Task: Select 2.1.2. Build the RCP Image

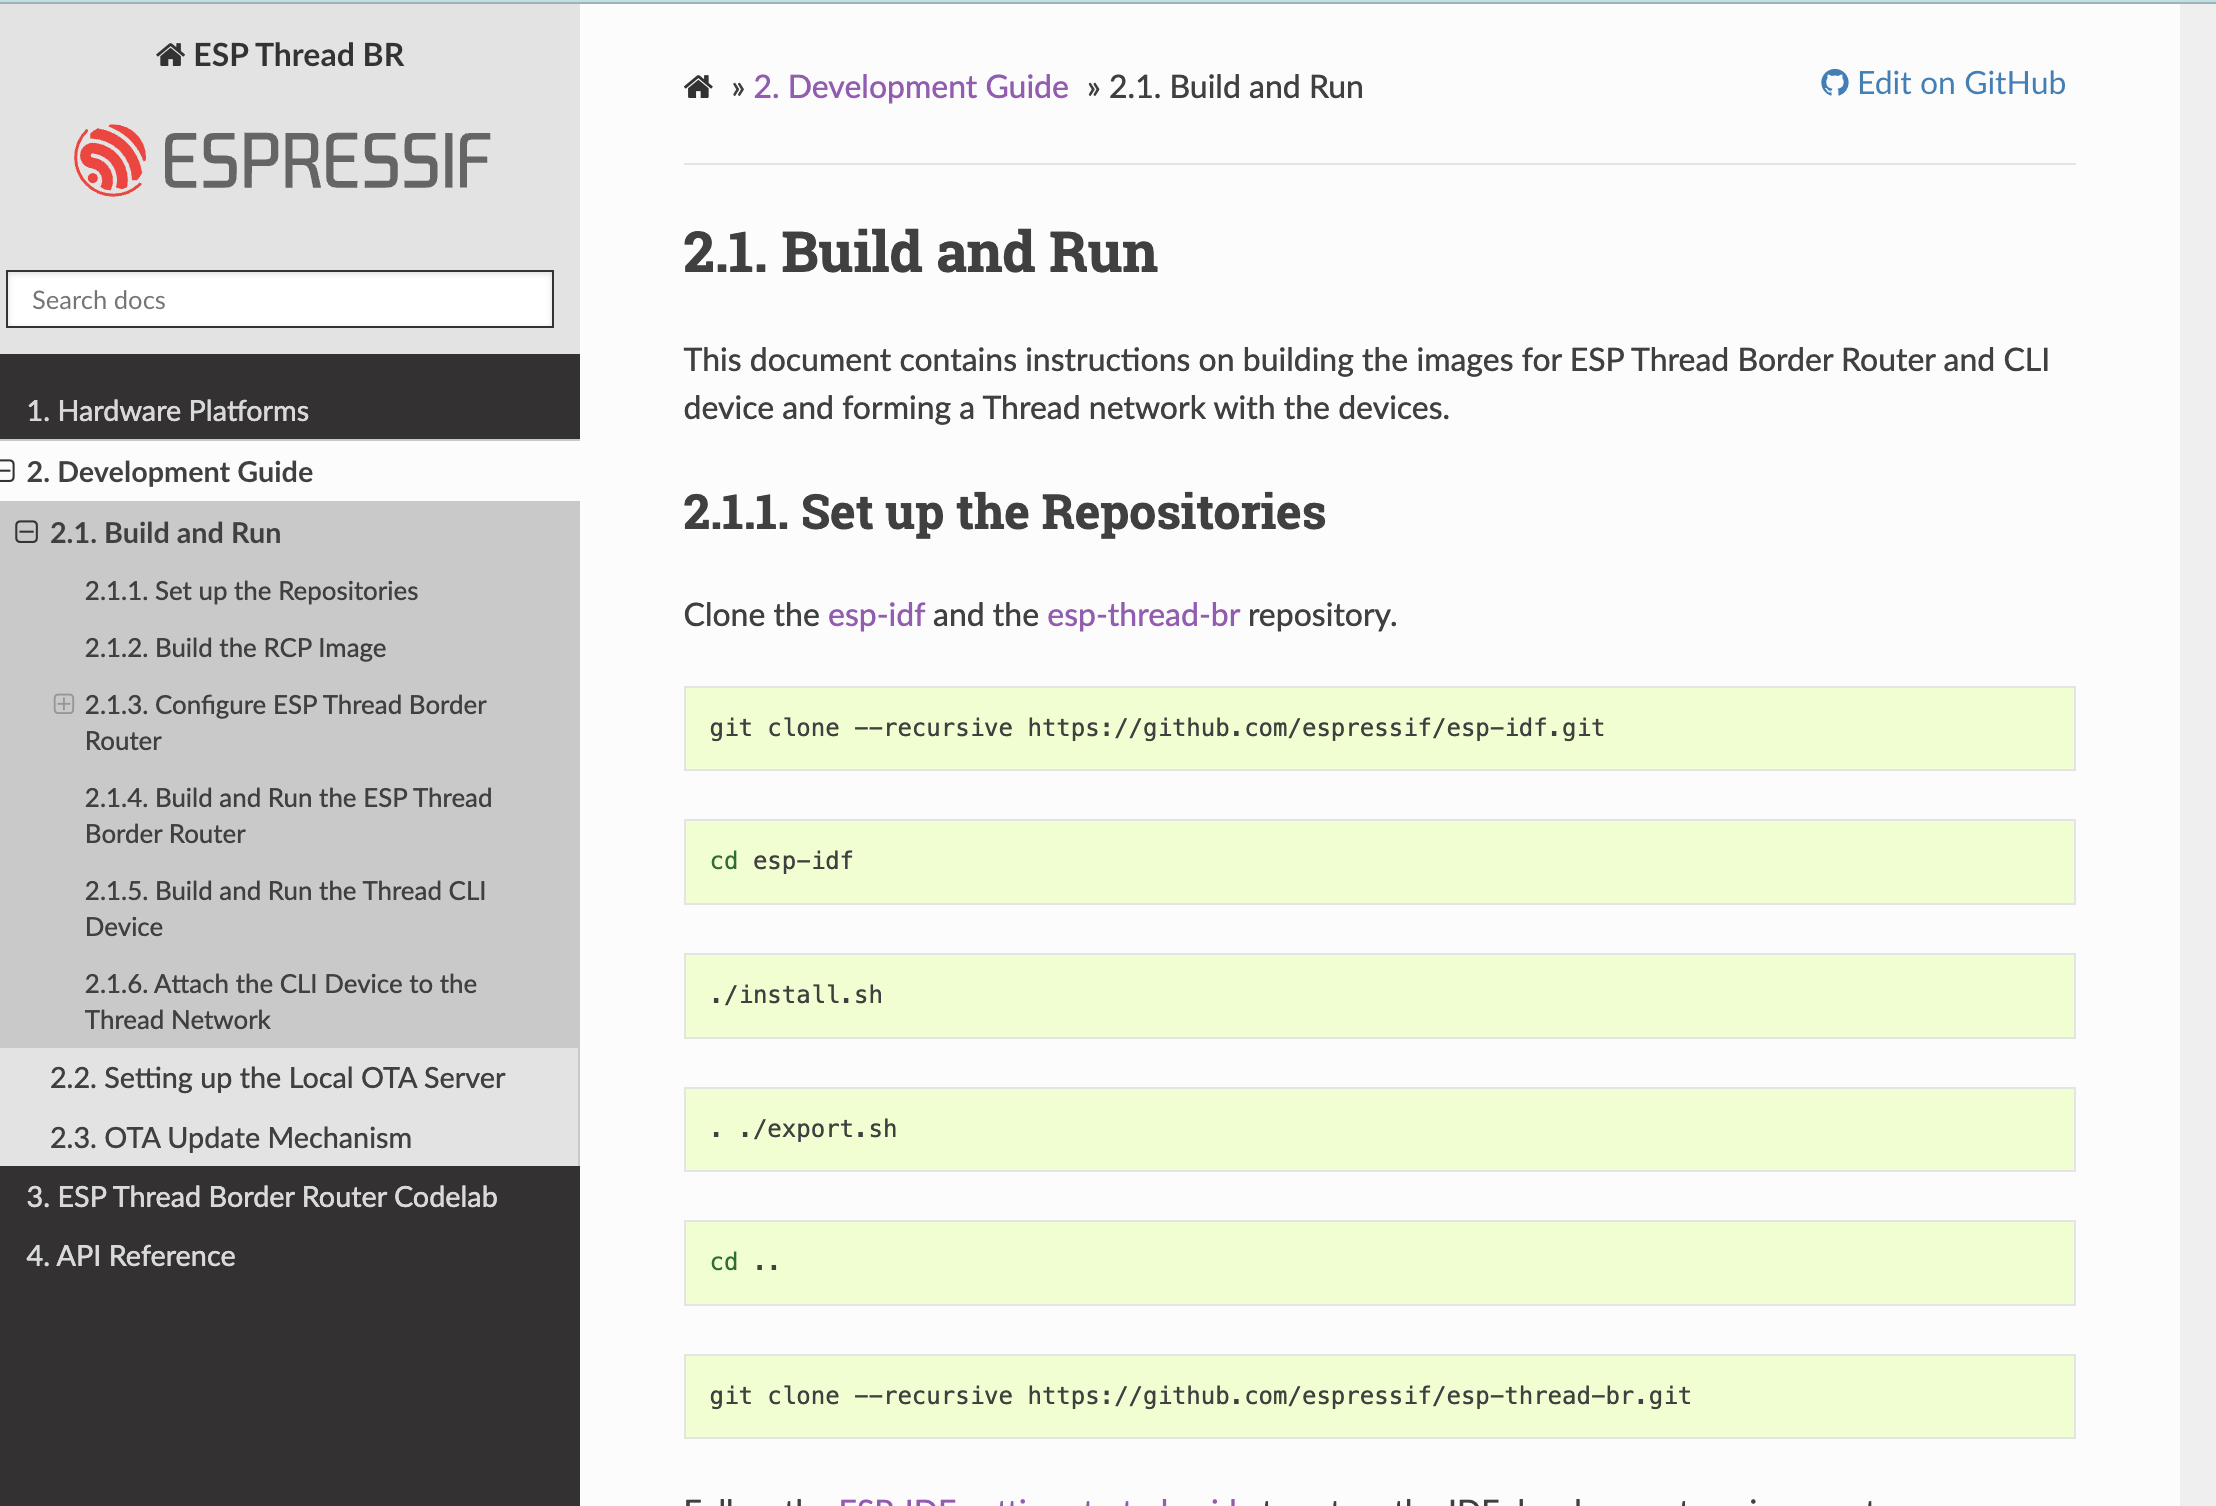Action: [x=235, y=647]
